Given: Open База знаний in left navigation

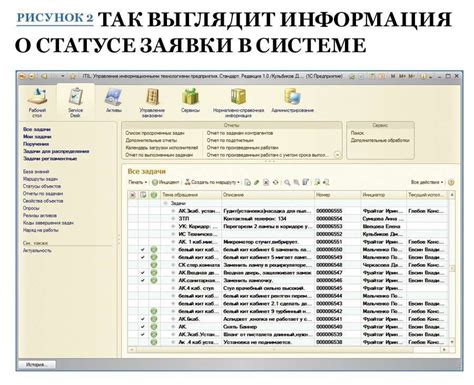Looking at the screenshot, I should coord(36,172).
